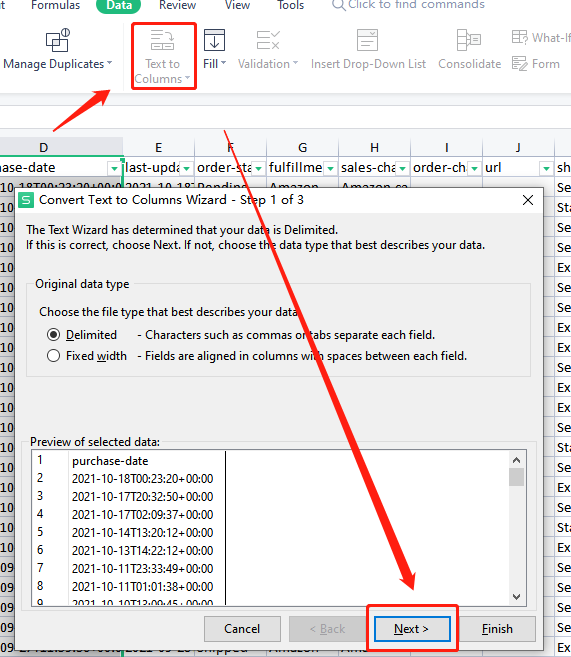Screen dimensions: 571x657
Task: Open the last-update column filter arrow
Action: click(x=186, y=168)
